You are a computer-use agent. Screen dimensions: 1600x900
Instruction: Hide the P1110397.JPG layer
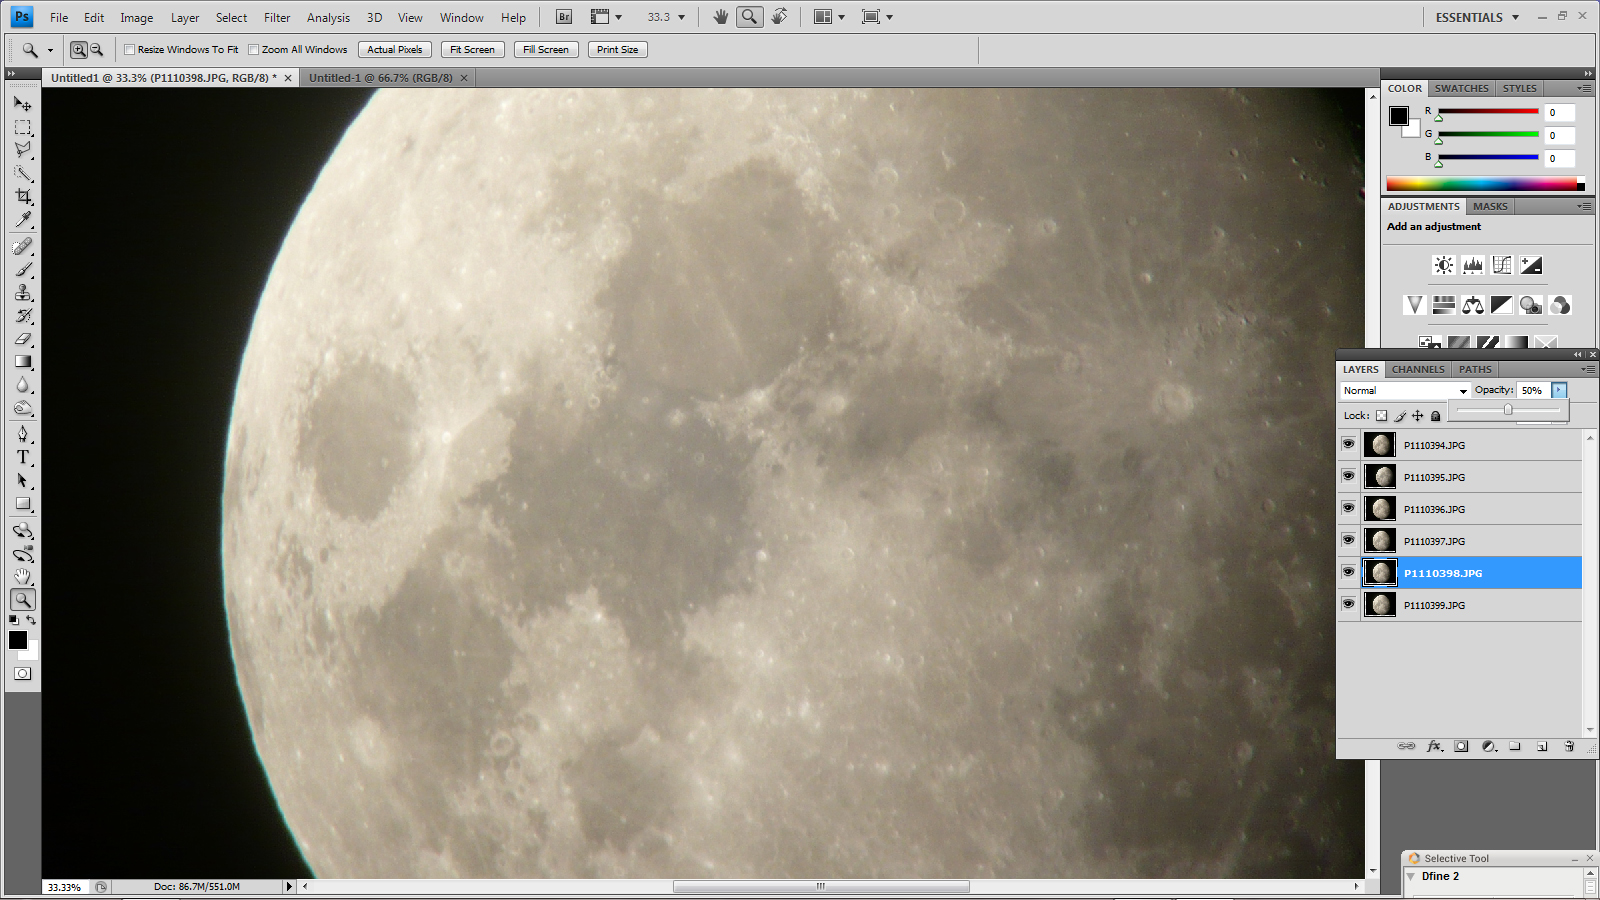1348,540
